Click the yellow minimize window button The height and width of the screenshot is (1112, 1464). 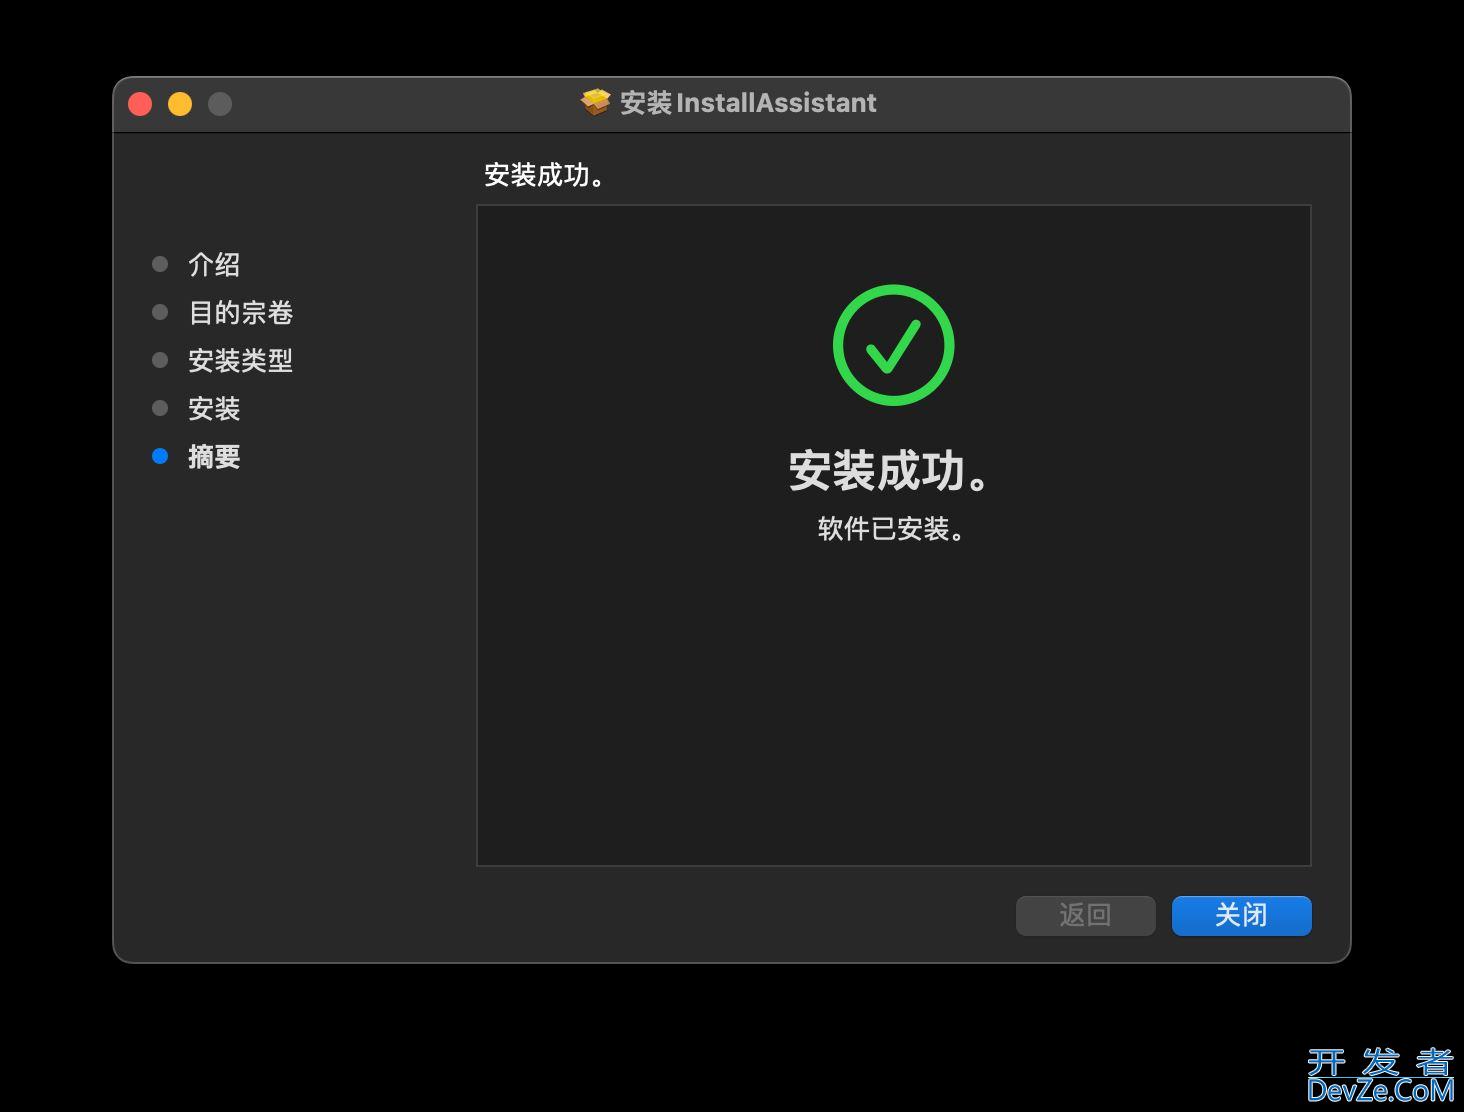[180, 104]
